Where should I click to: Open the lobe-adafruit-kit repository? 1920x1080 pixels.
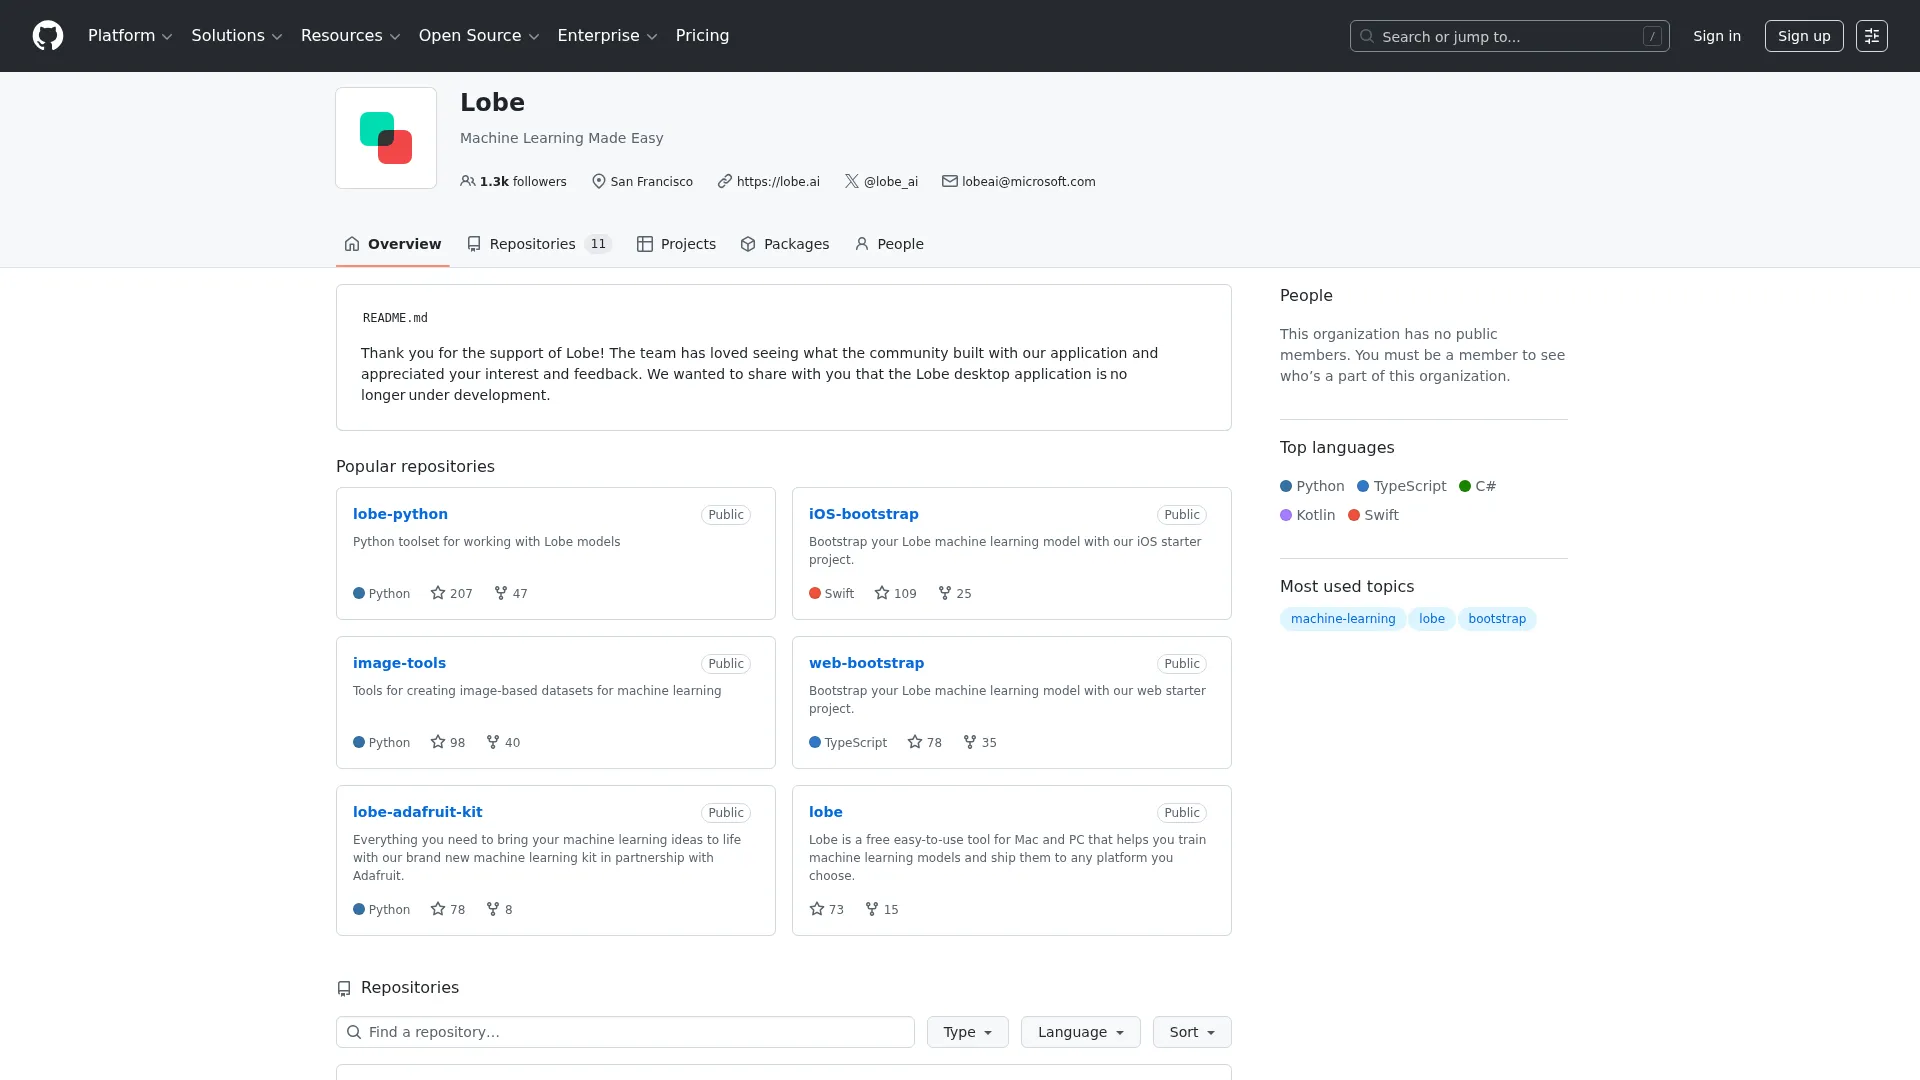418,812
